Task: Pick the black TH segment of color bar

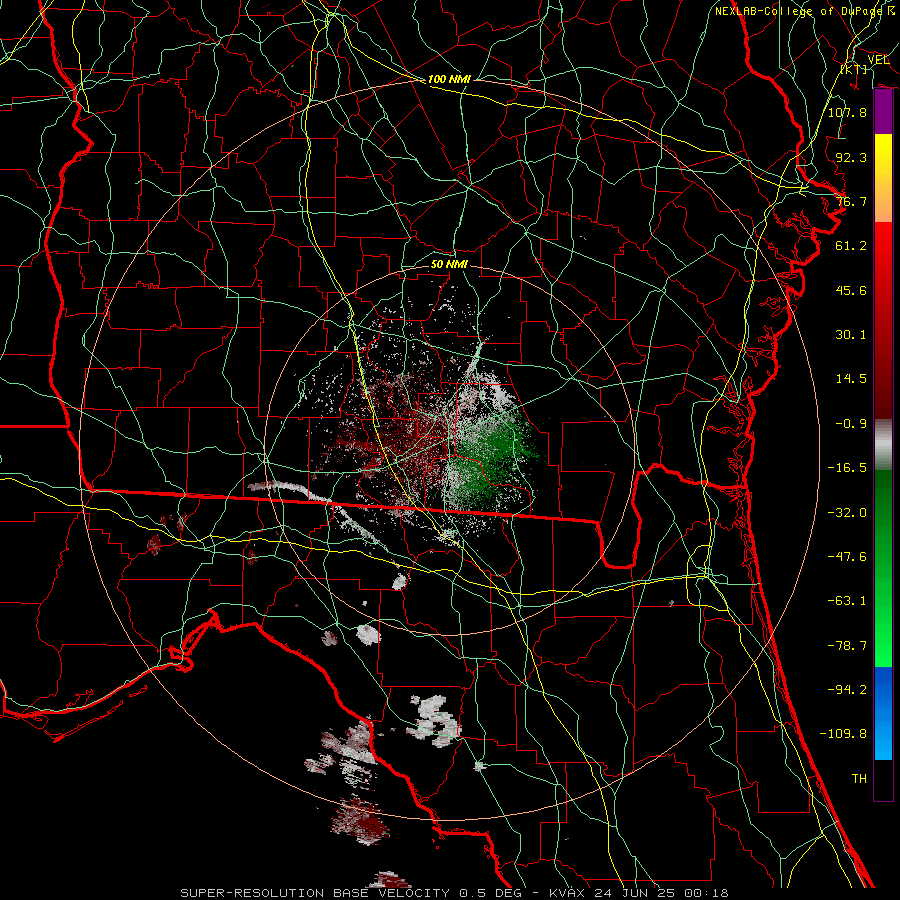Action: click(883, 779)
